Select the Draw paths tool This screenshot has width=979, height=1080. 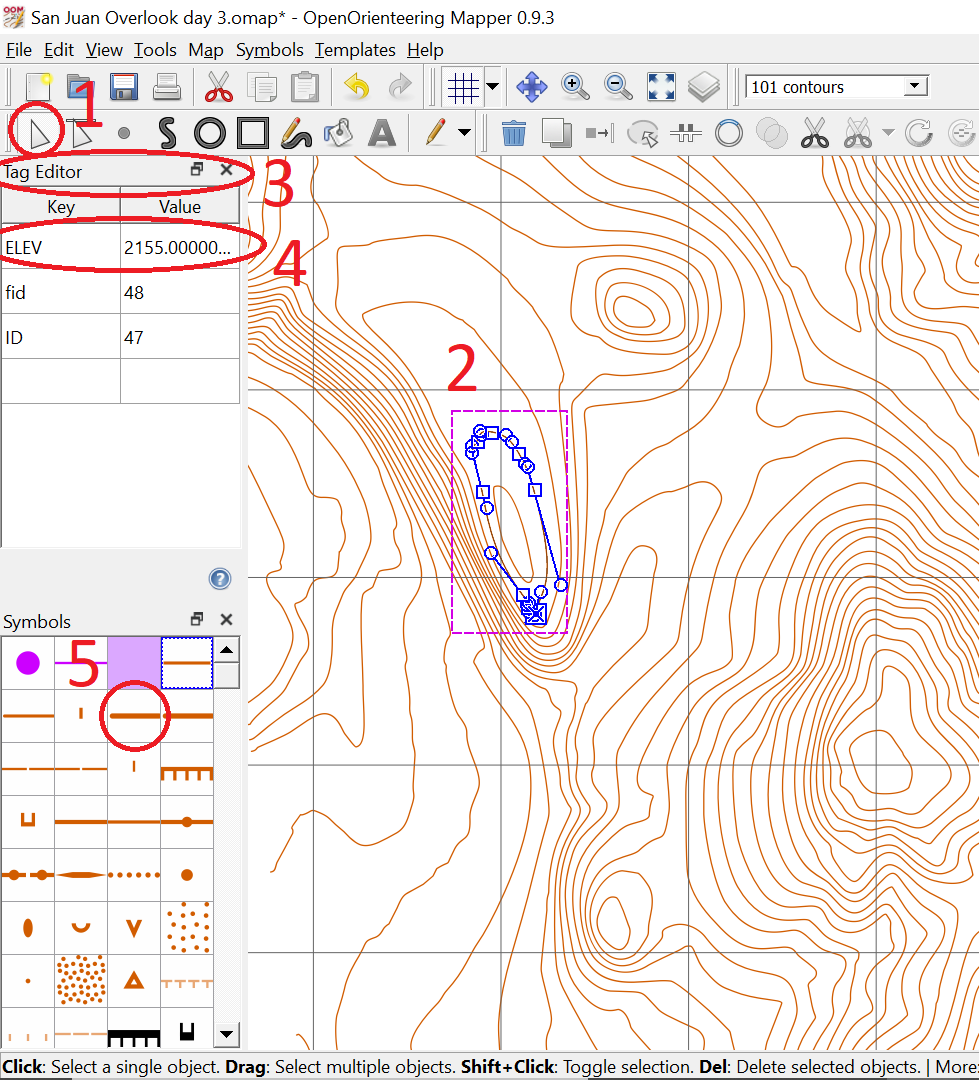tap(167, 132)
